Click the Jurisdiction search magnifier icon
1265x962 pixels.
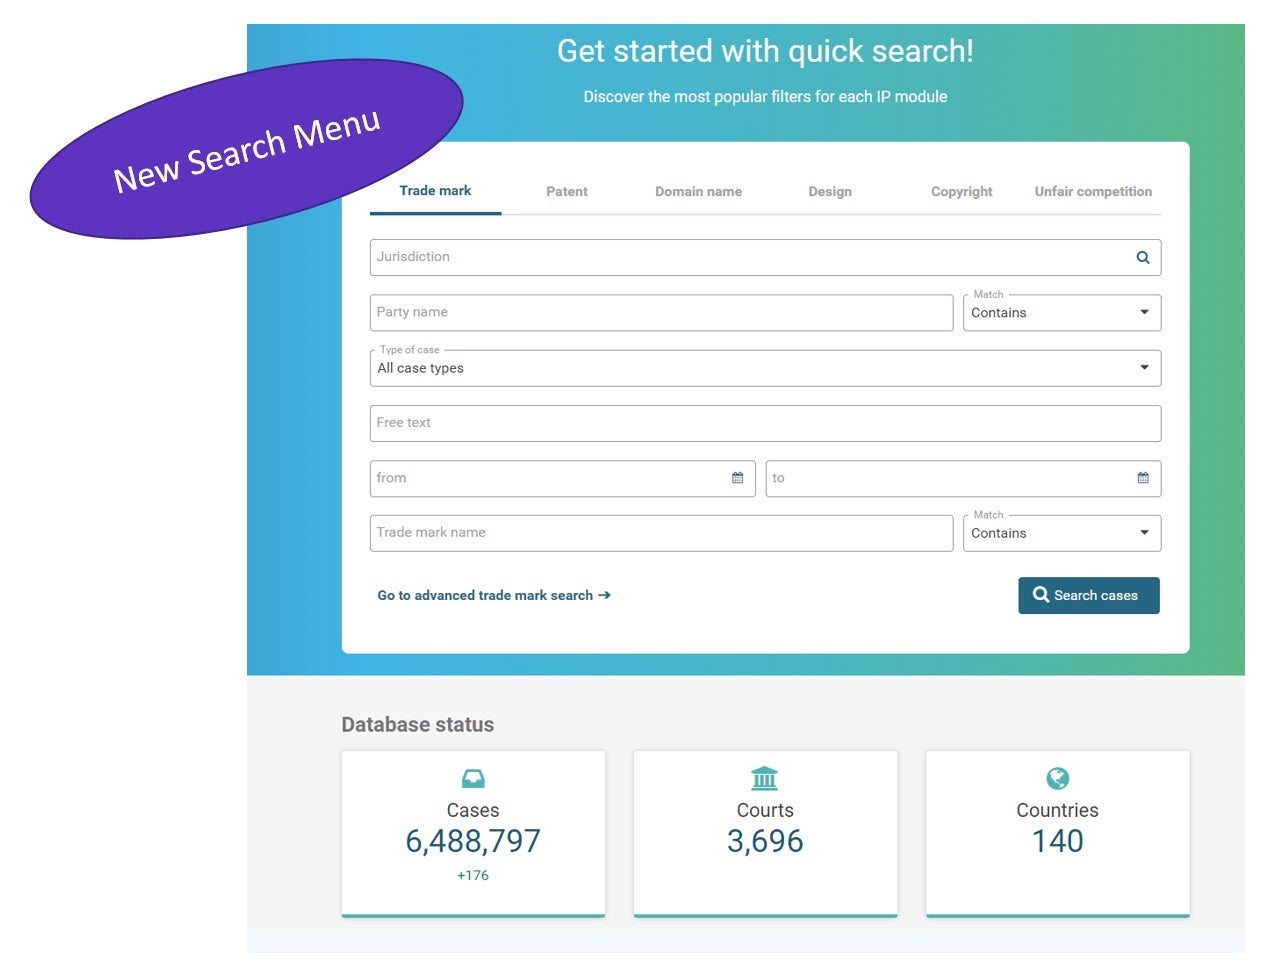(x=1142, y=258)
